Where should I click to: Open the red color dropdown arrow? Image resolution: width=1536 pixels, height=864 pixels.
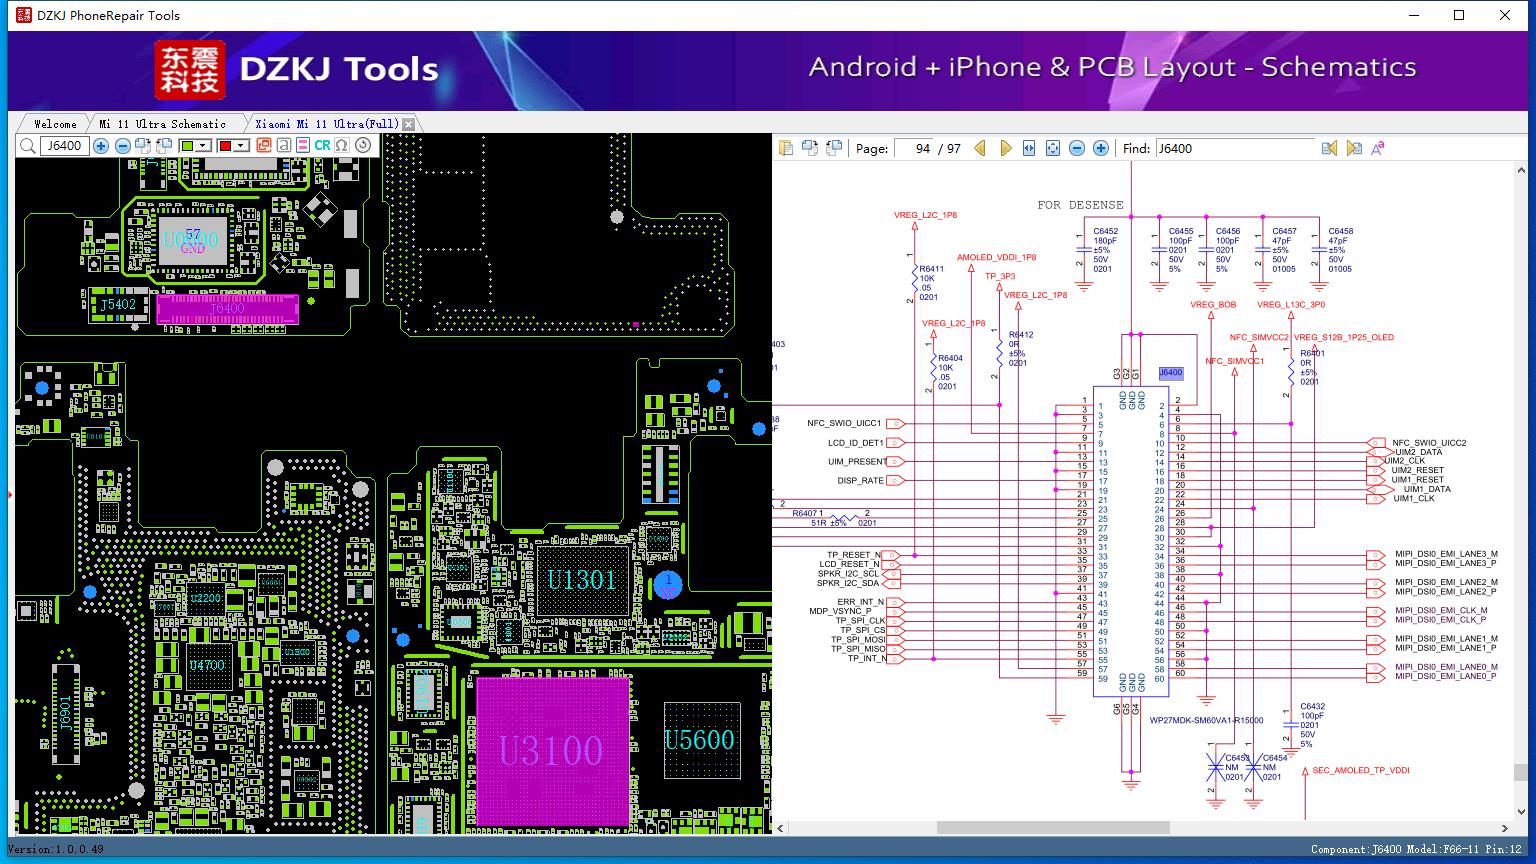click(x=241, y=146)
